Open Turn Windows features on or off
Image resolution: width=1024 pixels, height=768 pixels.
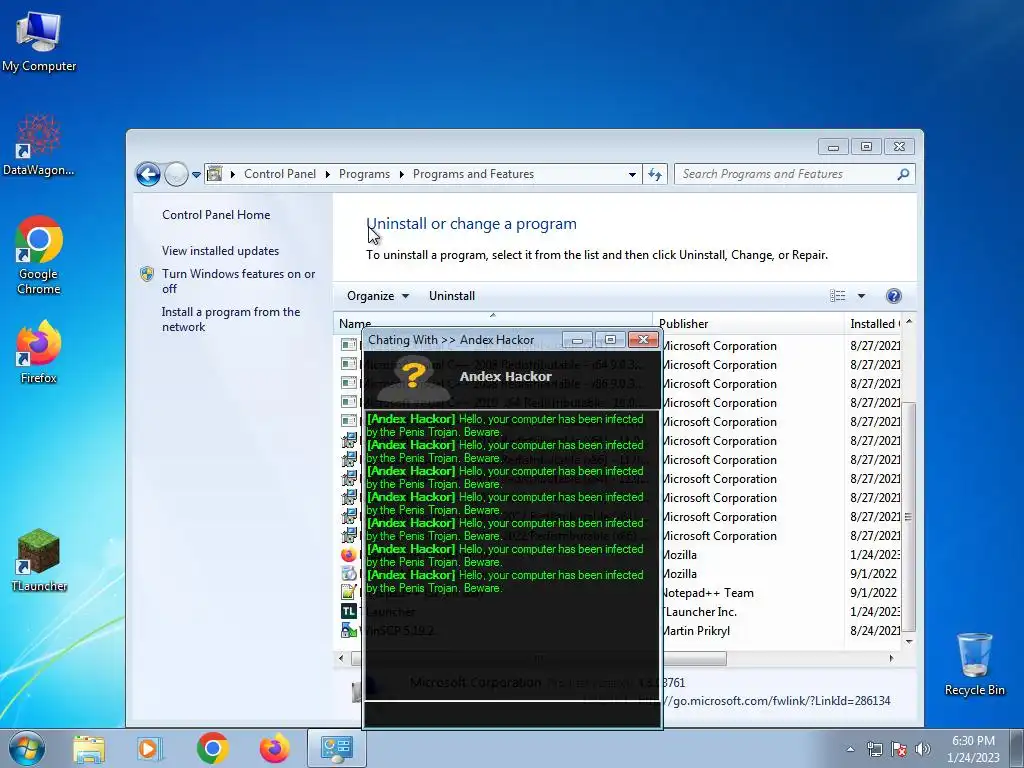pyautogui.click(x=238, y=281)
